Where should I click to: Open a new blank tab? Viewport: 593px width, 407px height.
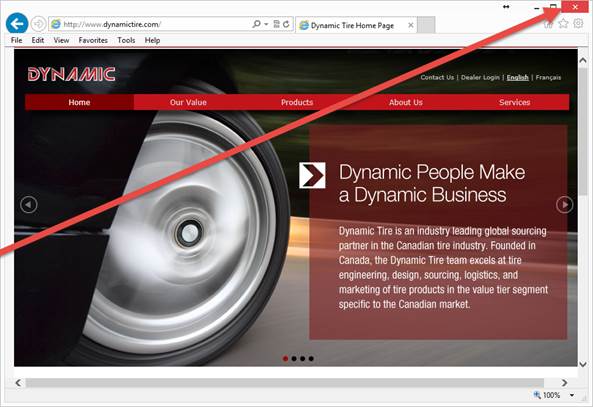[426, 25]
